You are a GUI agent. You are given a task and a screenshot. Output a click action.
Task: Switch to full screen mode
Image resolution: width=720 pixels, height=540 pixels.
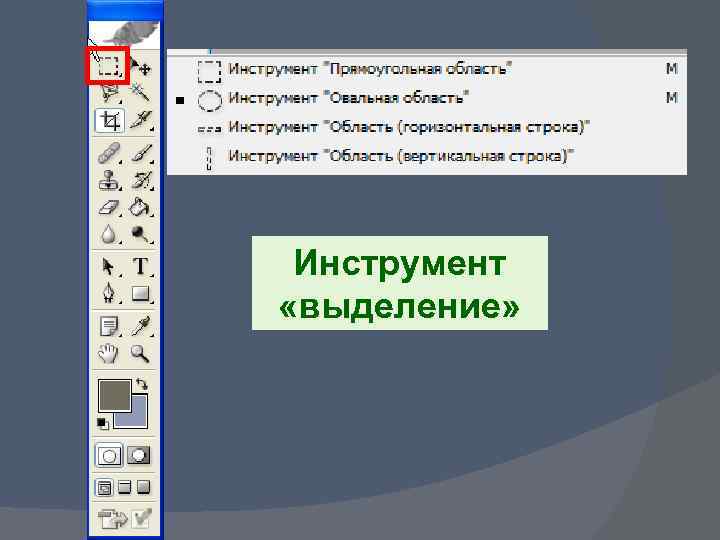(x=143, y=487)
